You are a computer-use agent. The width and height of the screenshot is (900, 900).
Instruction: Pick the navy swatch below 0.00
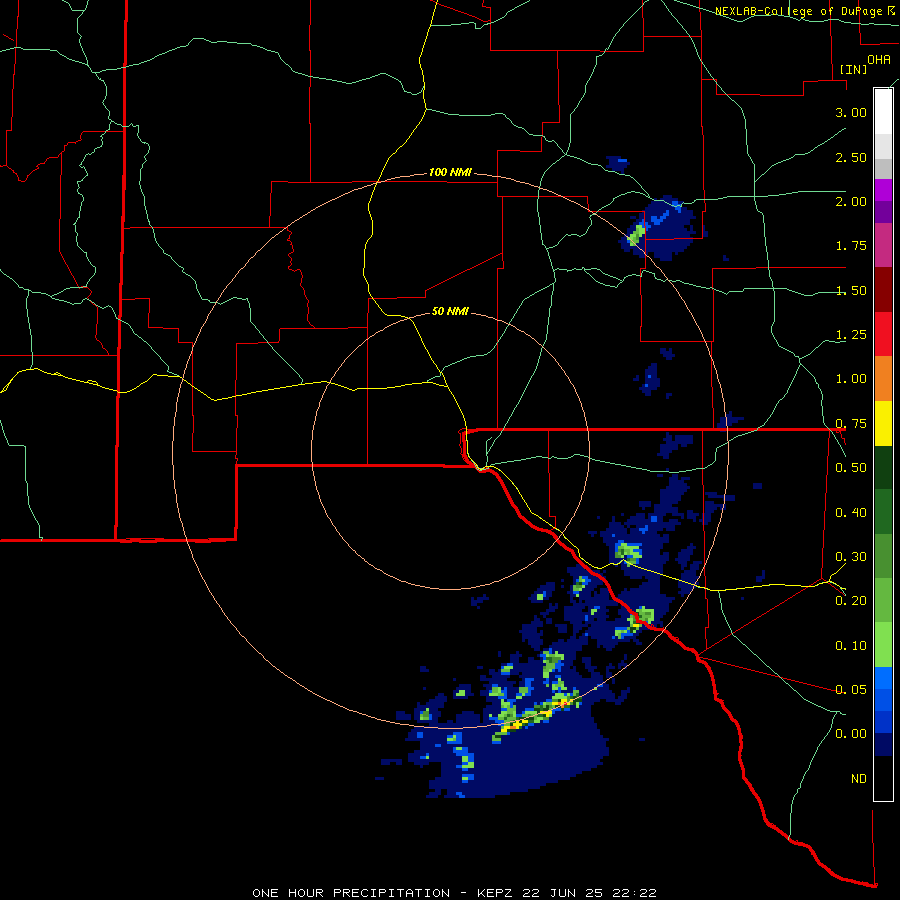click(x=883, y=744)
